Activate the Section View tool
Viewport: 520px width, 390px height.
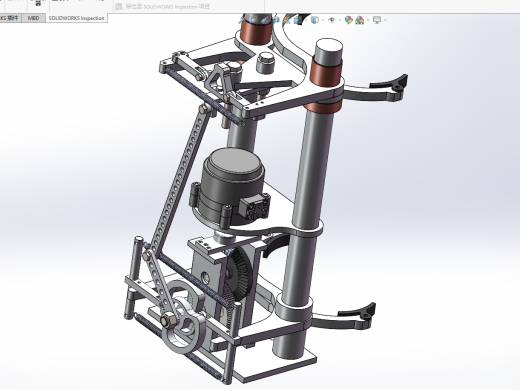[276, 20]
